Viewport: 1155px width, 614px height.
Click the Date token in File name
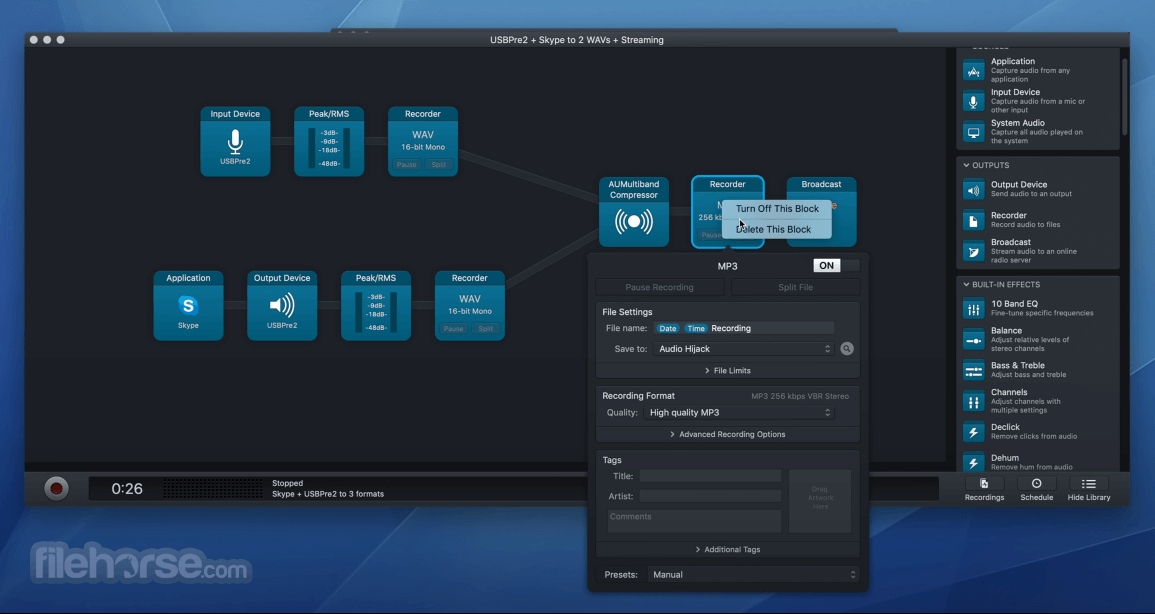(x=667, y=328)
